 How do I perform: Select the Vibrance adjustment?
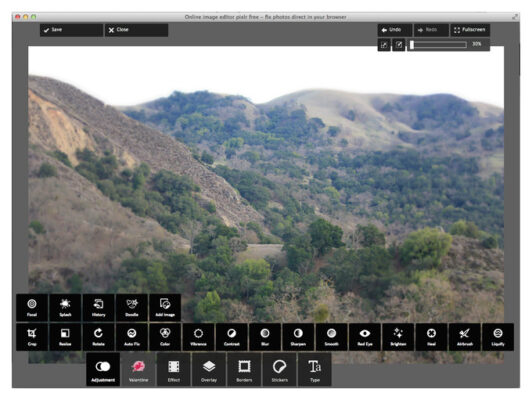click(198, 337)
